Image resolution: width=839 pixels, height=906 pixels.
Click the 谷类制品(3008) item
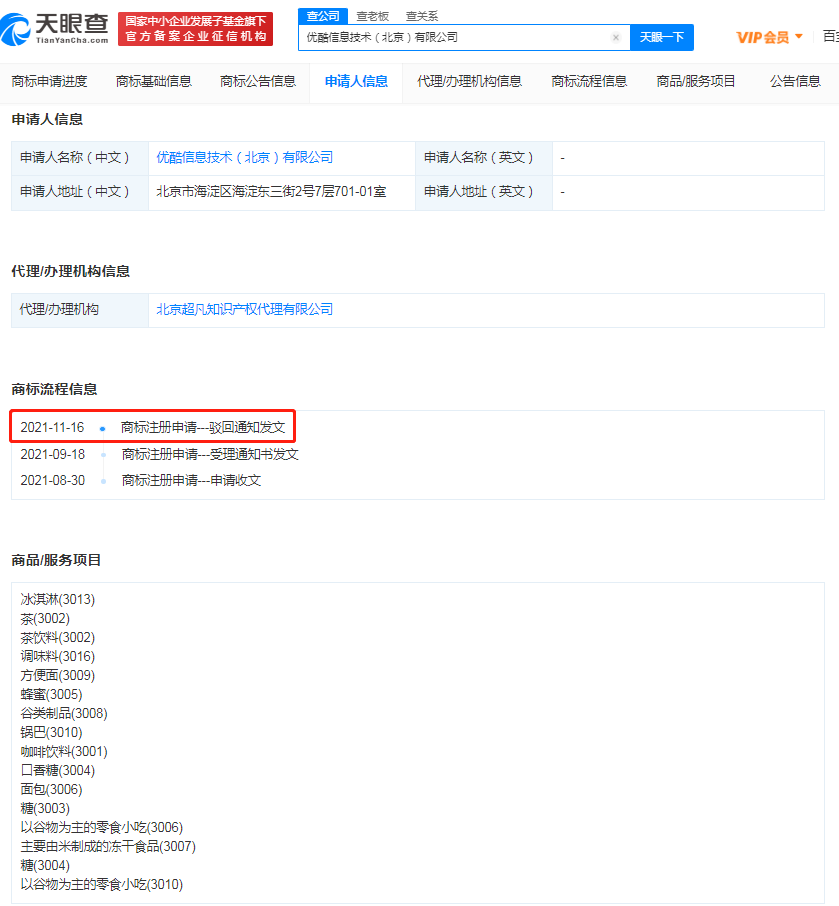[64, 714]
